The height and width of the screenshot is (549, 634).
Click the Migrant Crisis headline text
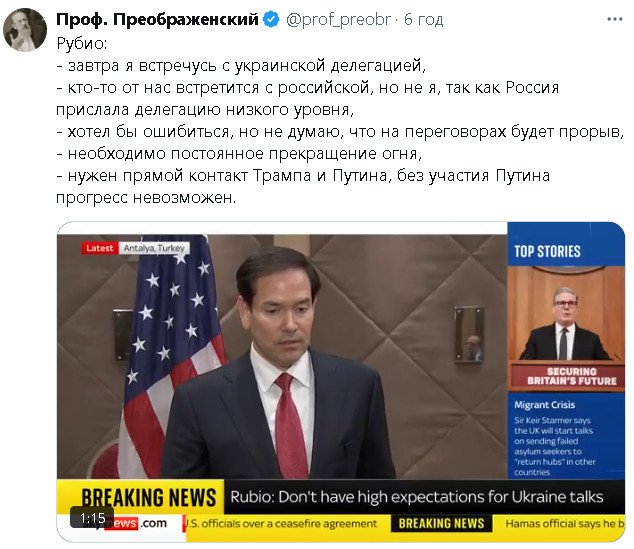(545, 405)
